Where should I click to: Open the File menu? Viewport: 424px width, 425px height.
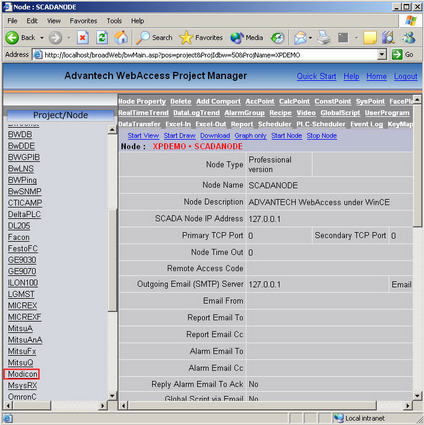tap(12, 21)
